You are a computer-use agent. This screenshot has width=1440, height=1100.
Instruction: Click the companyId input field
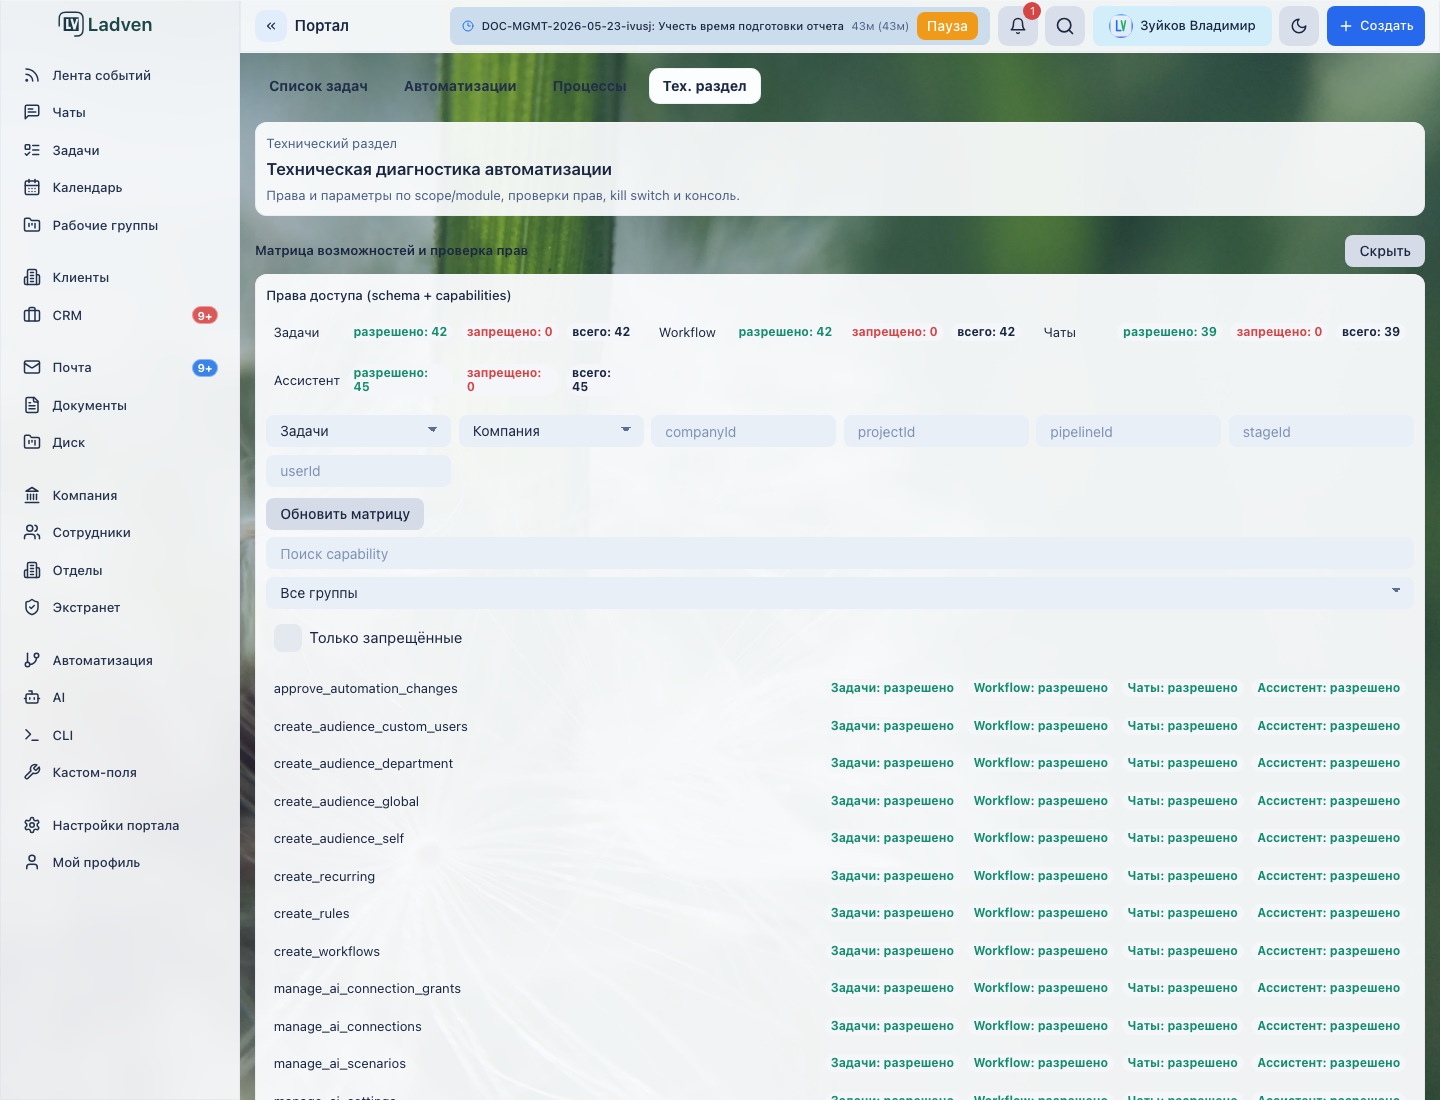pos(743,431)
